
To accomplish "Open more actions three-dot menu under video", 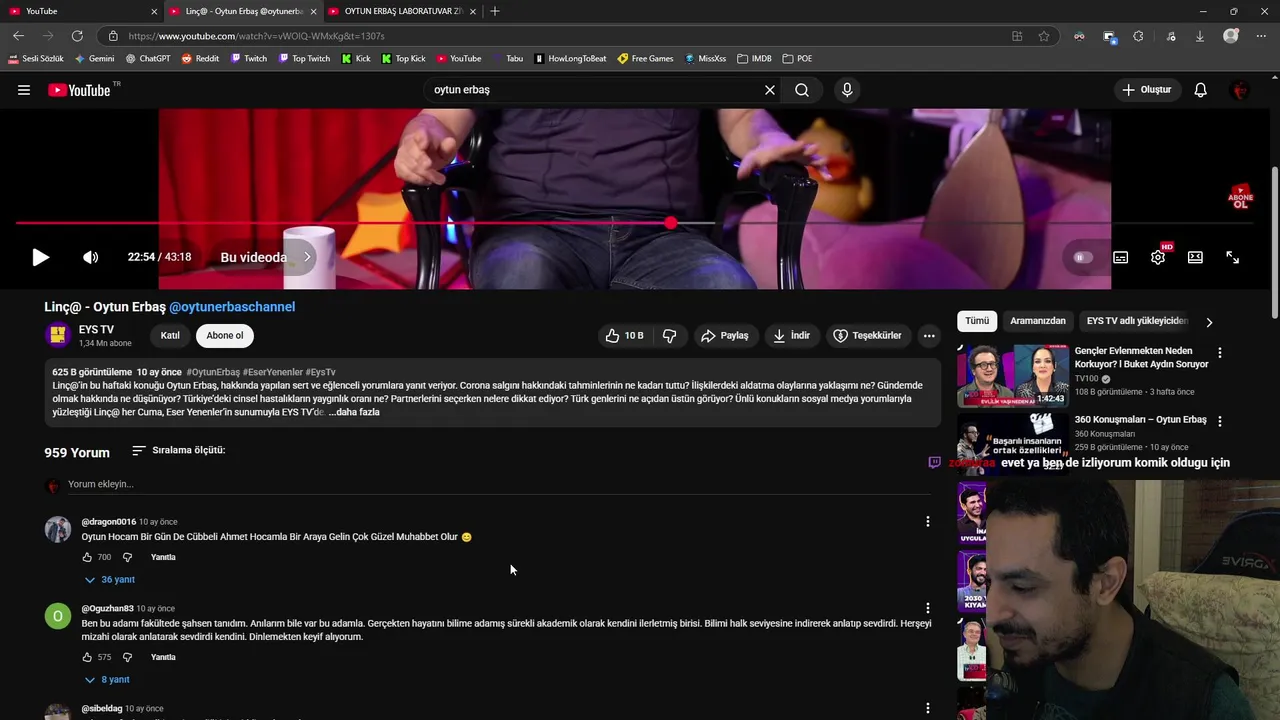I will coord(929,336).
